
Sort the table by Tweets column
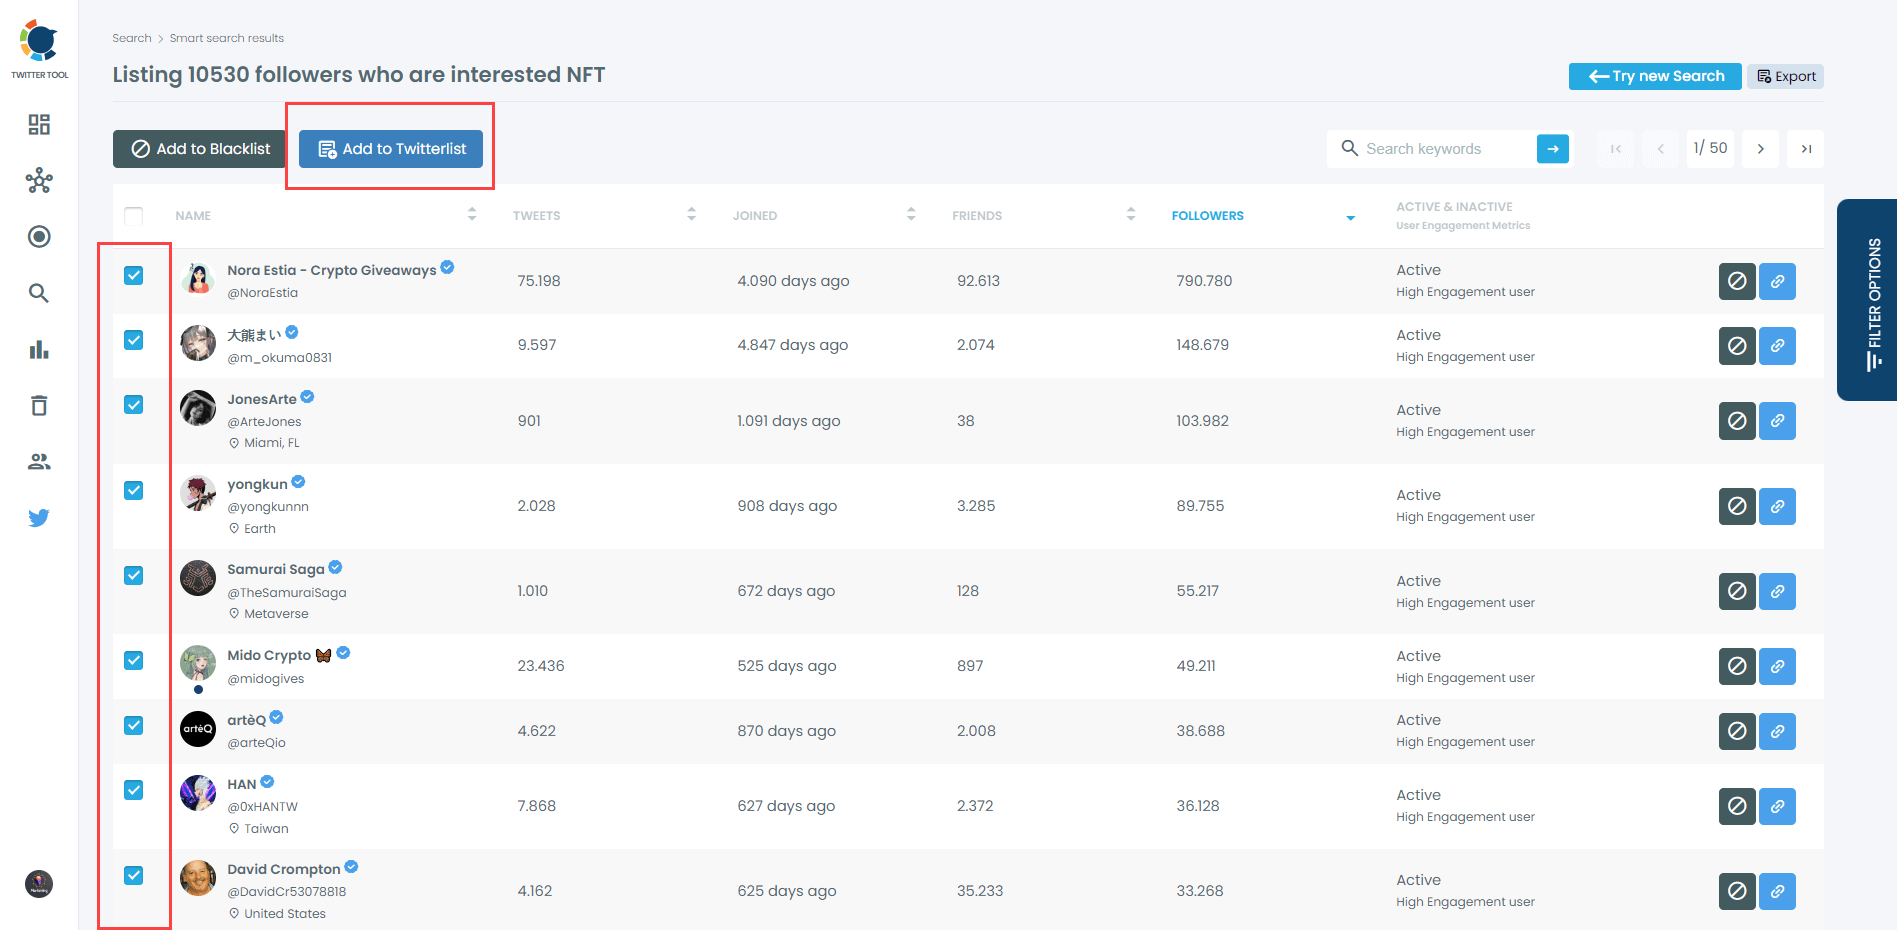[691, 215]
